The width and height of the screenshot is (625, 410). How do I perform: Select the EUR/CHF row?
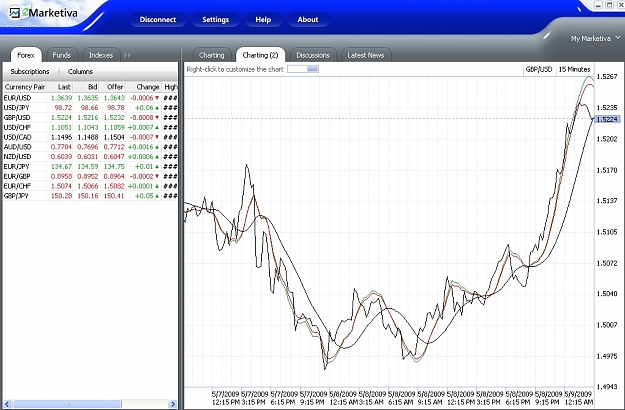[x=90, y=186]
